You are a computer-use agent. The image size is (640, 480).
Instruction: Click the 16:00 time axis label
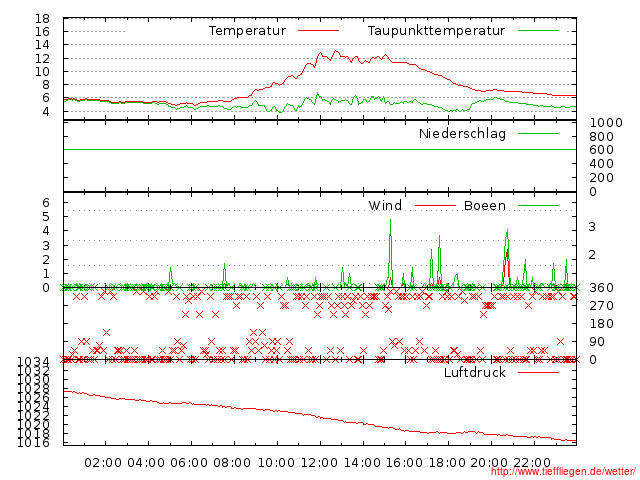tap(404, 463)
